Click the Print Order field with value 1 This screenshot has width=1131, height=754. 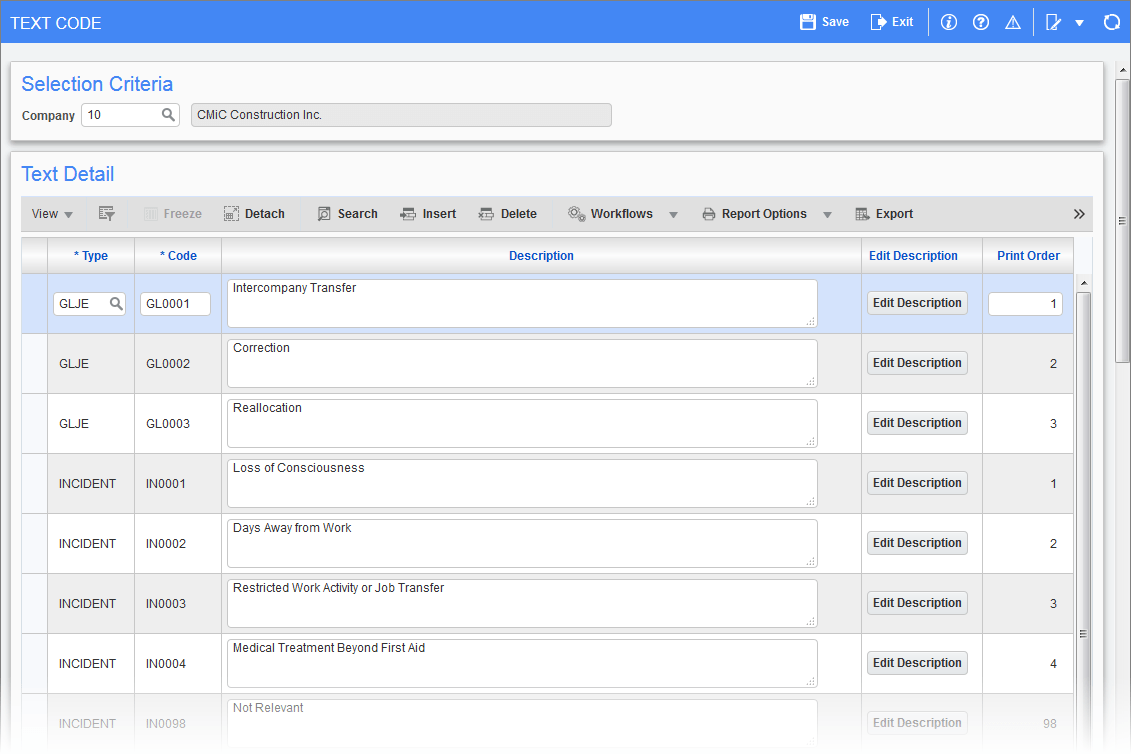pos(1025,304)
